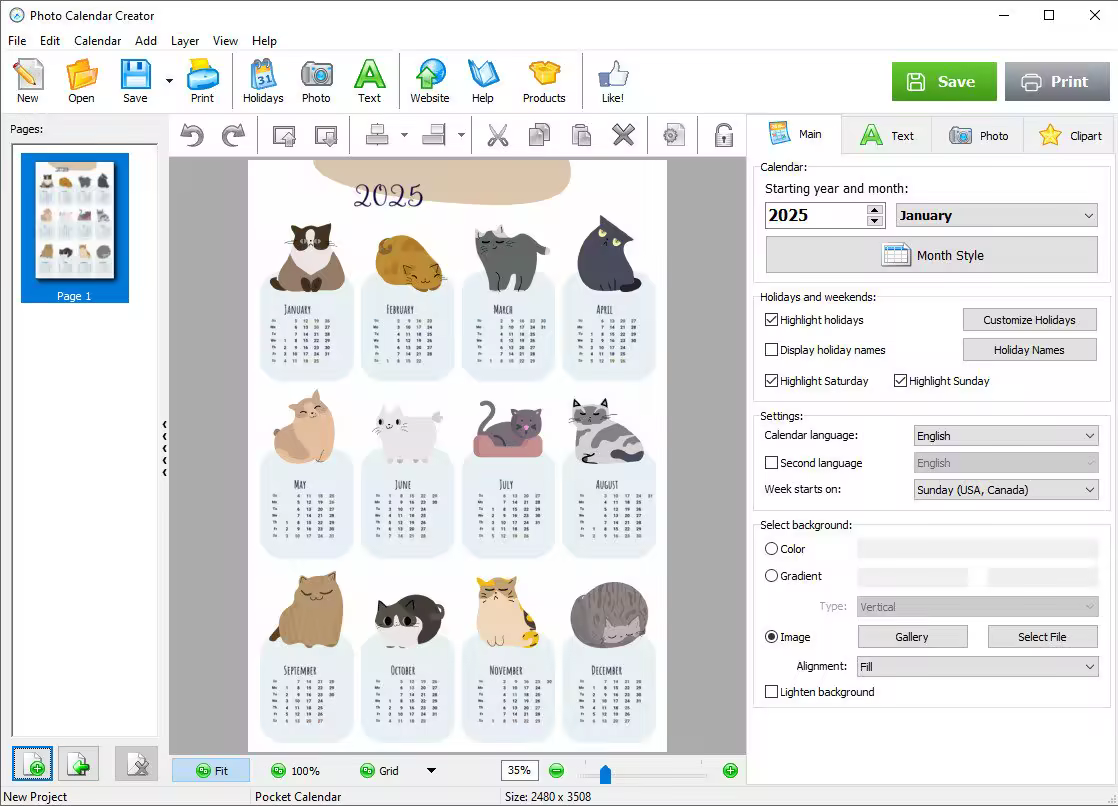This screenshot has height=806, width=1118.
Task: Click the Redo arrow icon
Action: [233, 136]
